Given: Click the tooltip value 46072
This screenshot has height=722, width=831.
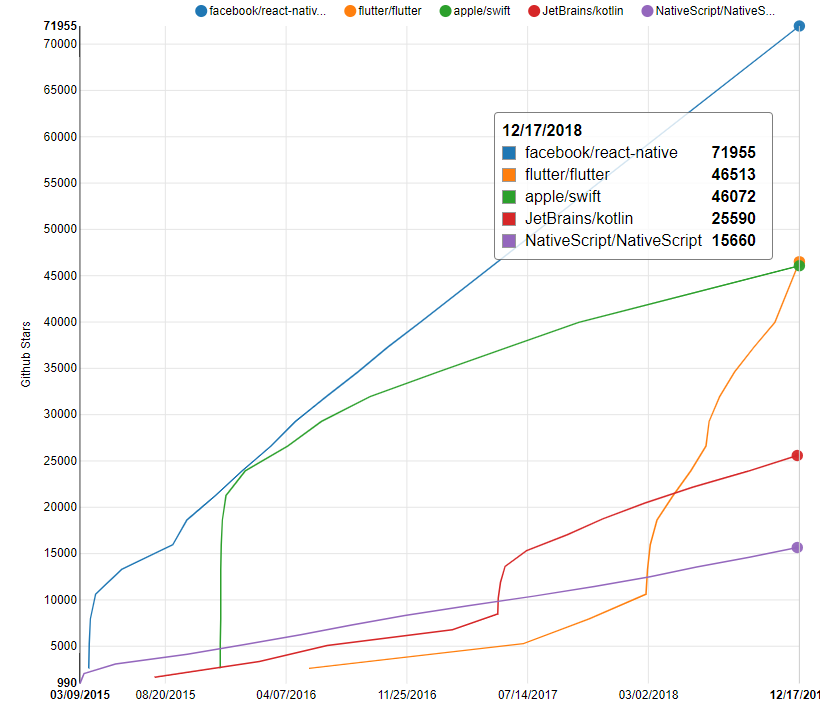Looking at the screenshot, I should [x=733, y=197].
